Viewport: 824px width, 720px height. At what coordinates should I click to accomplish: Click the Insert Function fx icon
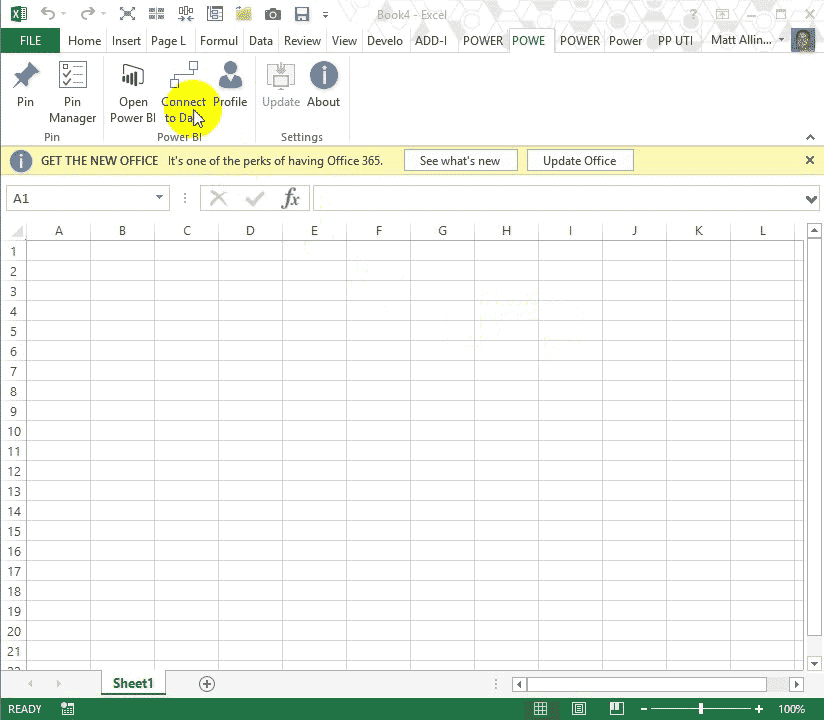point(291,198)
